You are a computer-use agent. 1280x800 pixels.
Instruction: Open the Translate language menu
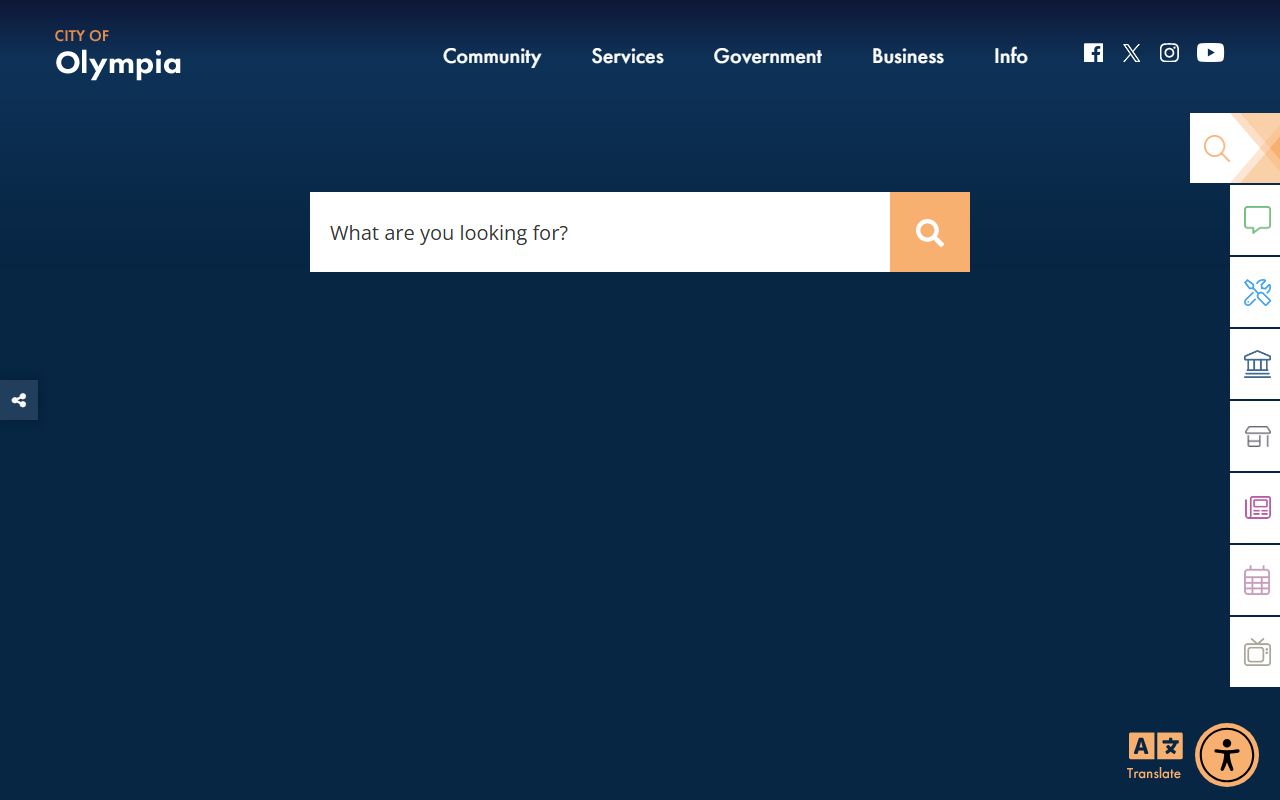tap(1154, 755)
